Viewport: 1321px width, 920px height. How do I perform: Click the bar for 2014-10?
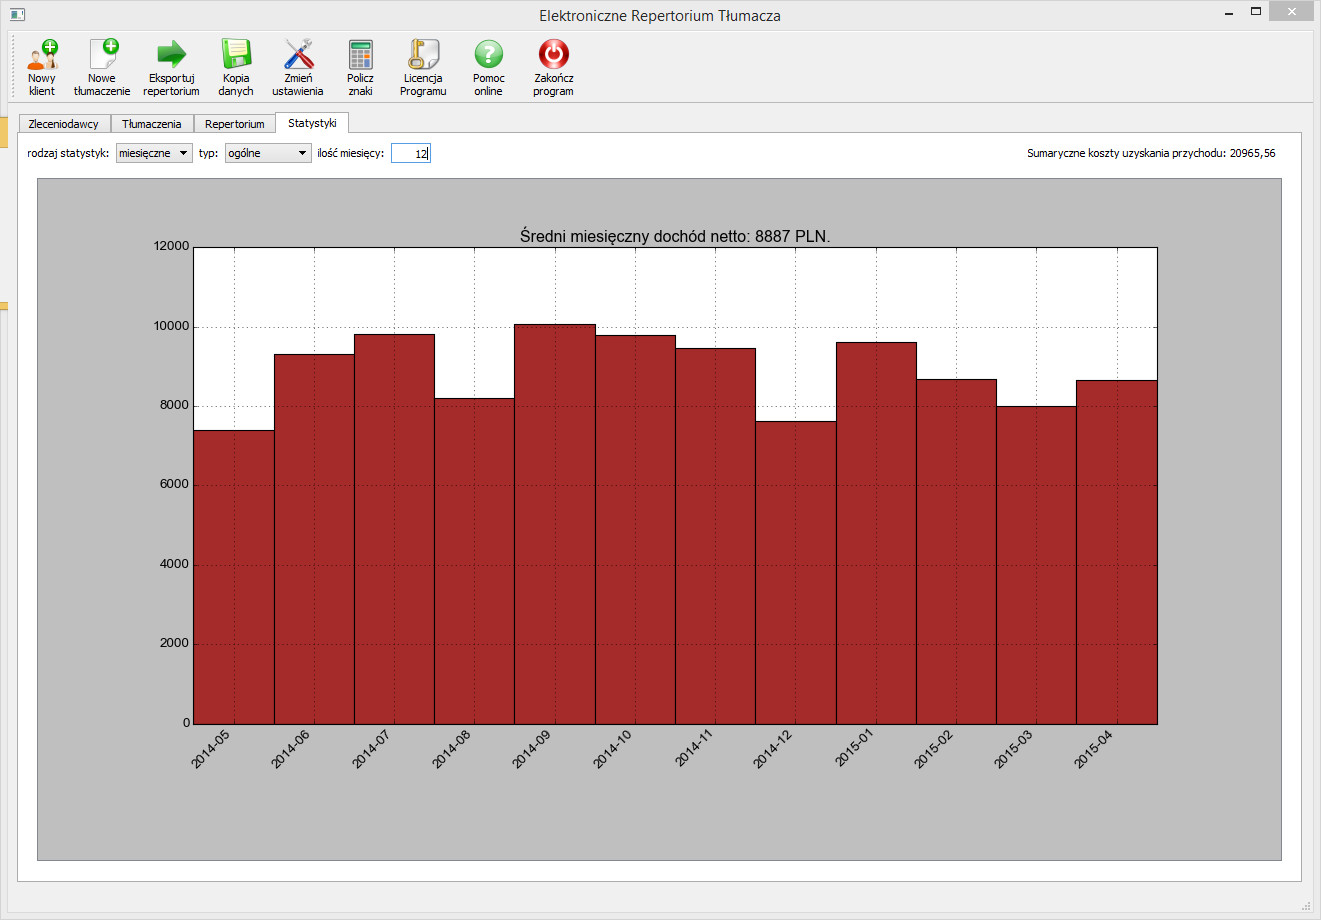coord(635,529)
